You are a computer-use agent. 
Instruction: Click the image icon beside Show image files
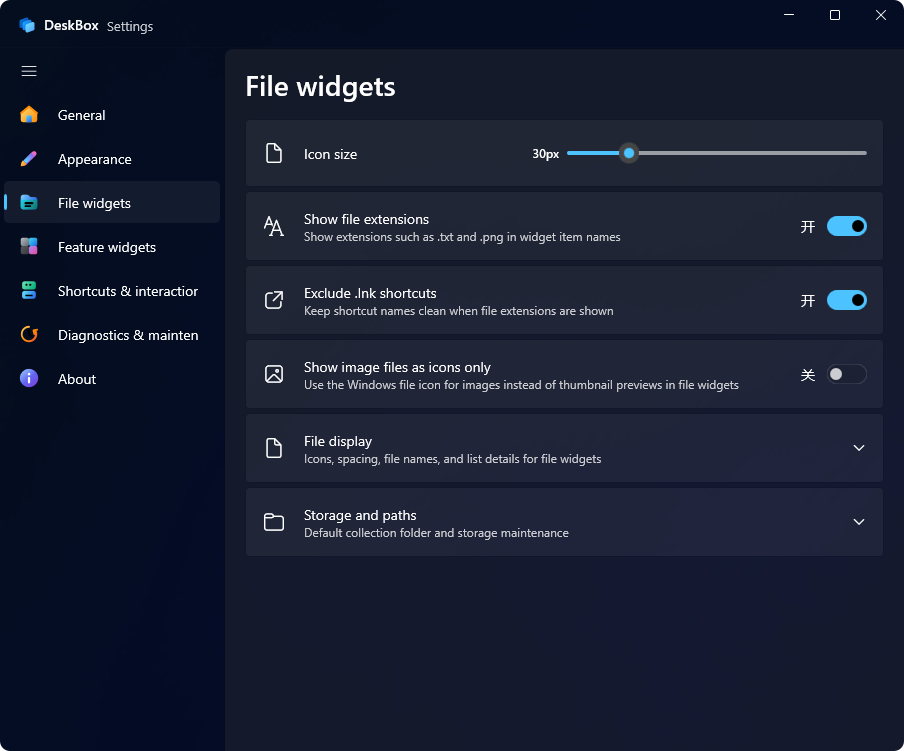pos(274,374)
